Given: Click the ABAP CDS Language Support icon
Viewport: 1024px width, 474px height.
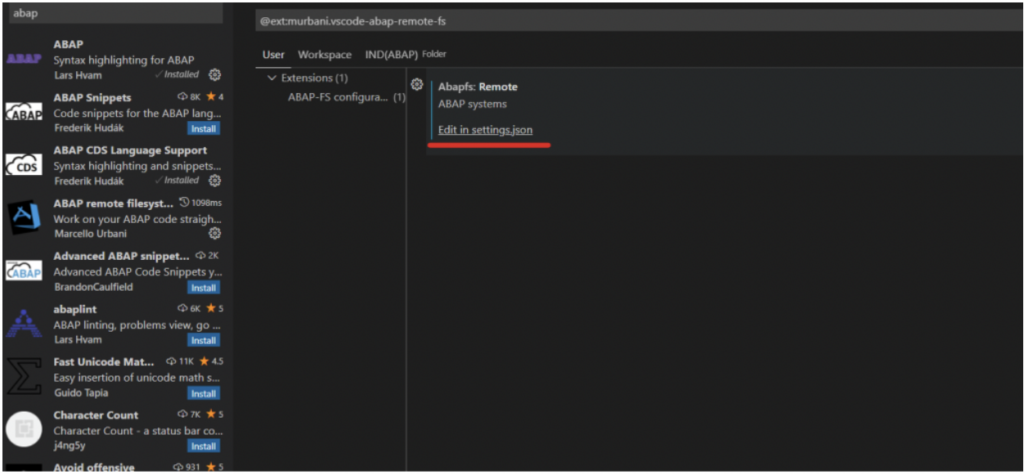Looking at the screenshot, I should point(24,166).
